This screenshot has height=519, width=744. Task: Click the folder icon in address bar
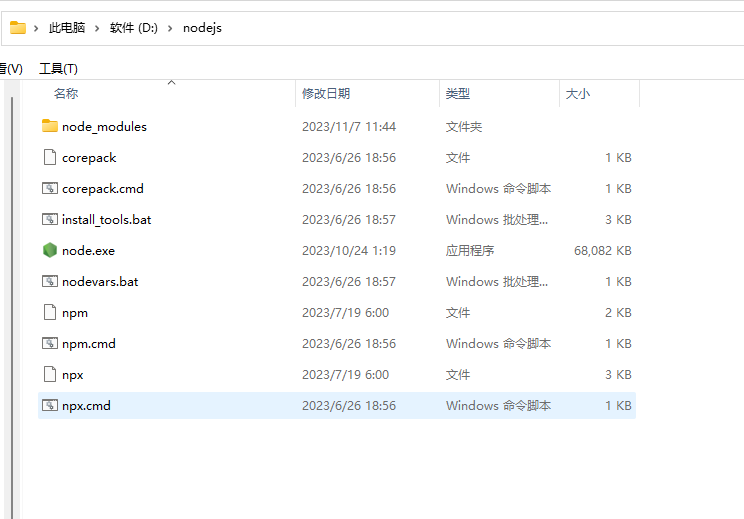pos(18,27)
